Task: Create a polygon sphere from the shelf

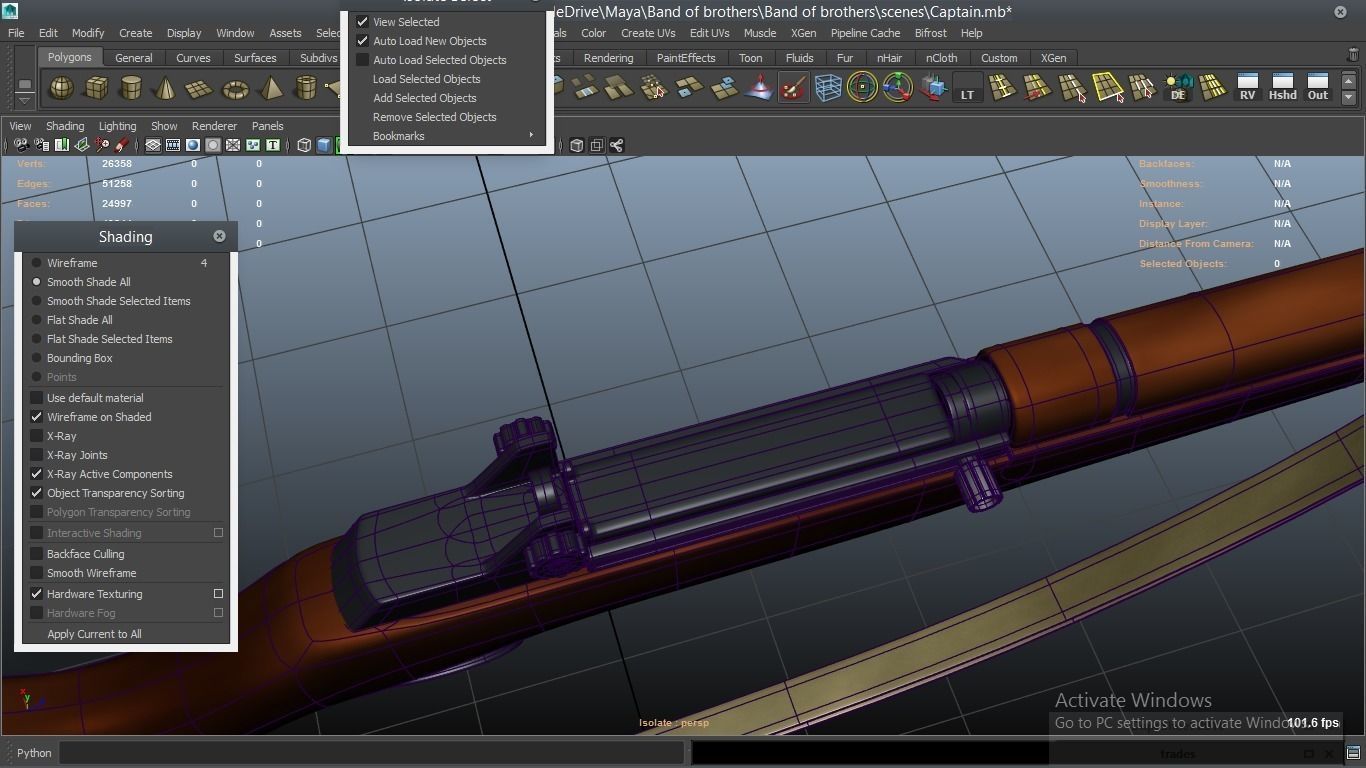Action: (62, 89)
